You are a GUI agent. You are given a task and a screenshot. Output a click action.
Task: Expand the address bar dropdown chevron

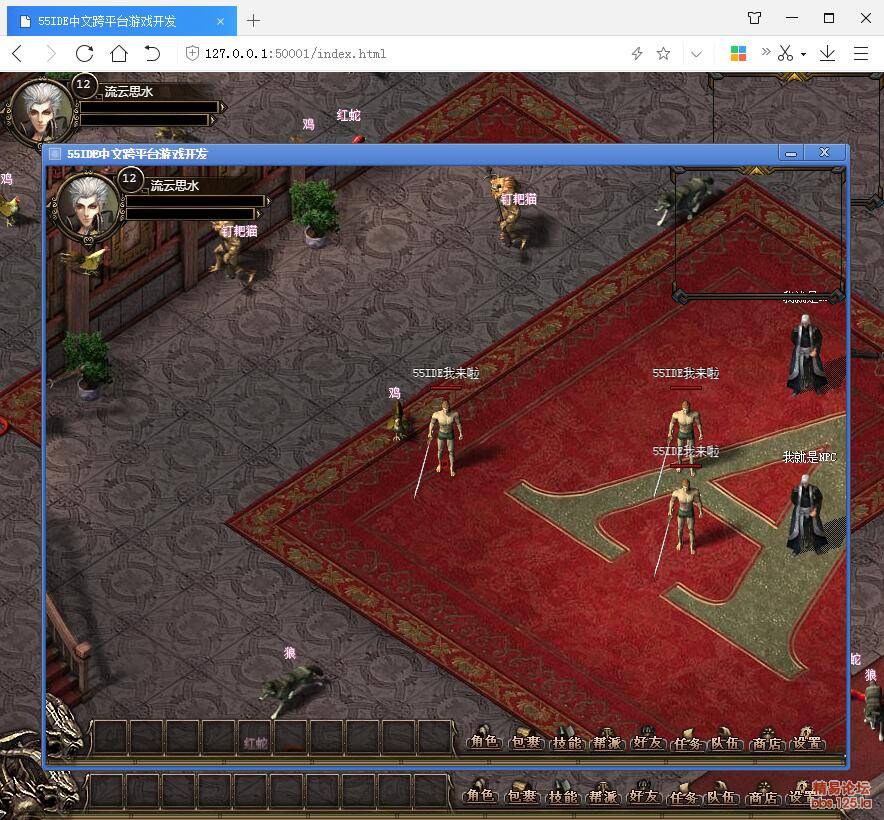[697, 54]
